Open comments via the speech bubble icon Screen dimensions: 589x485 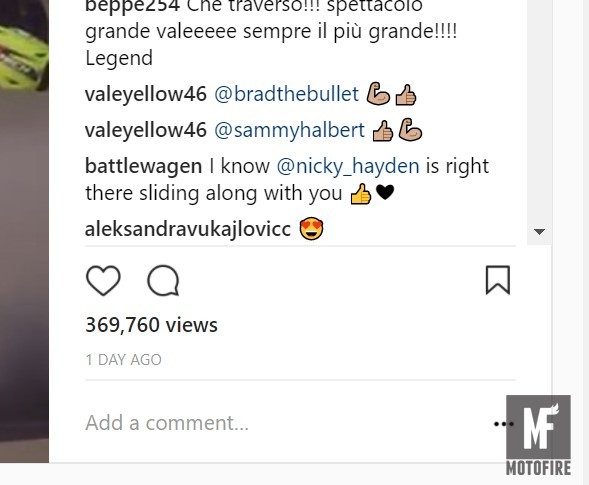click(163, 281)
